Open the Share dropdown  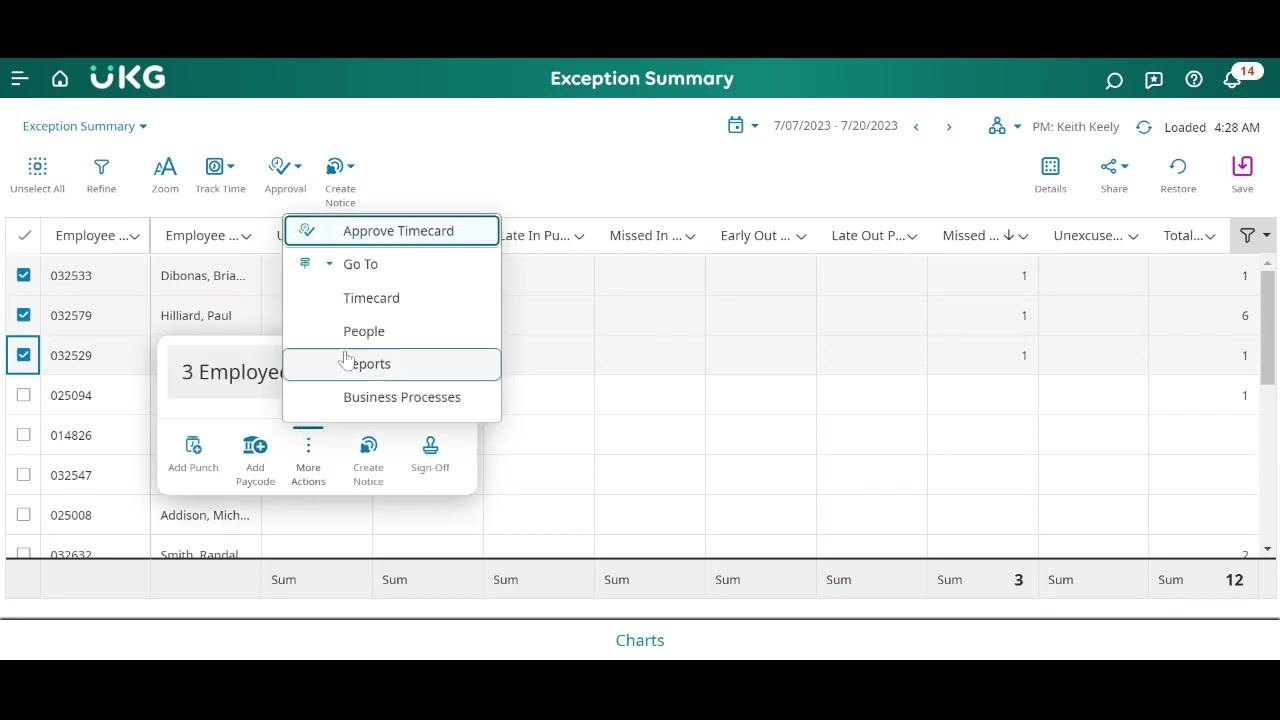[x=1114, y=175]
